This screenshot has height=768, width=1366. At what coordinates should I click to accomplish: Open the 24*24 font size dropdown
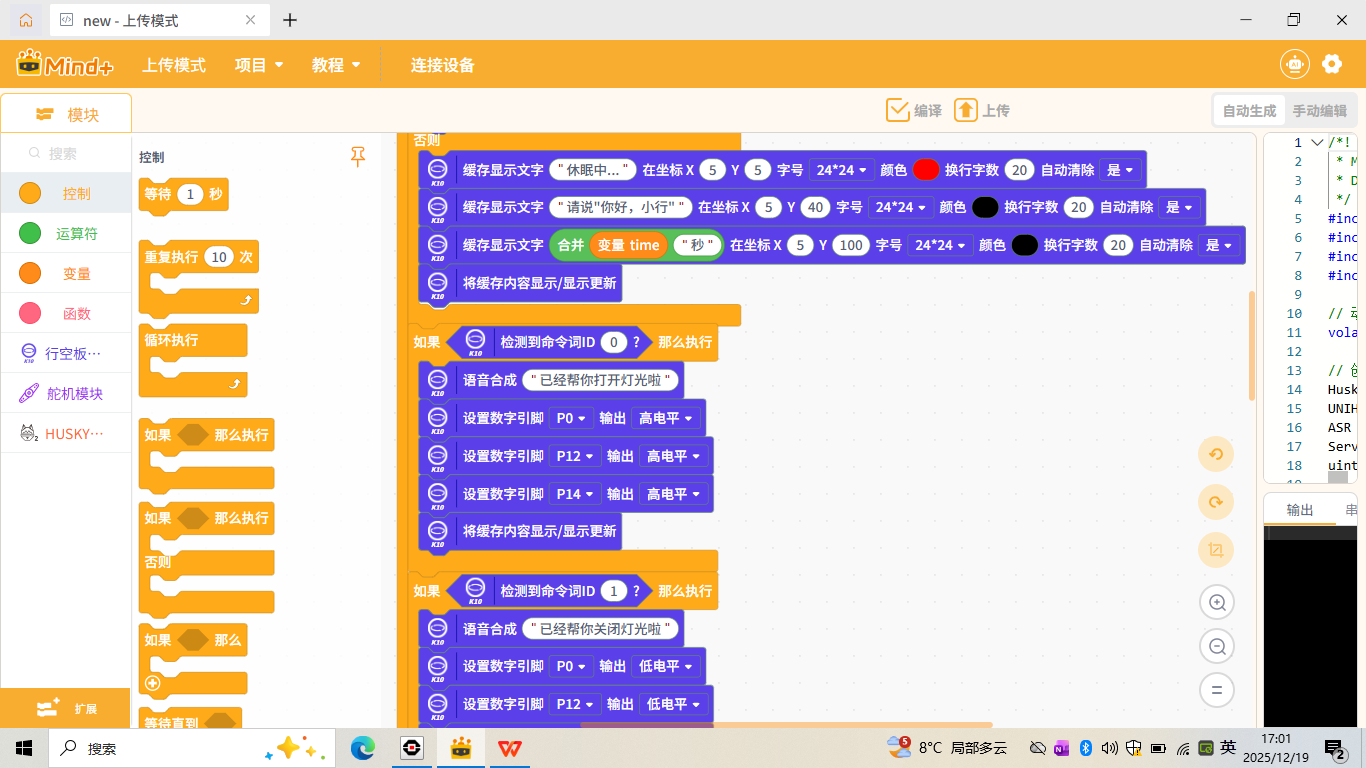pos(842,169)
